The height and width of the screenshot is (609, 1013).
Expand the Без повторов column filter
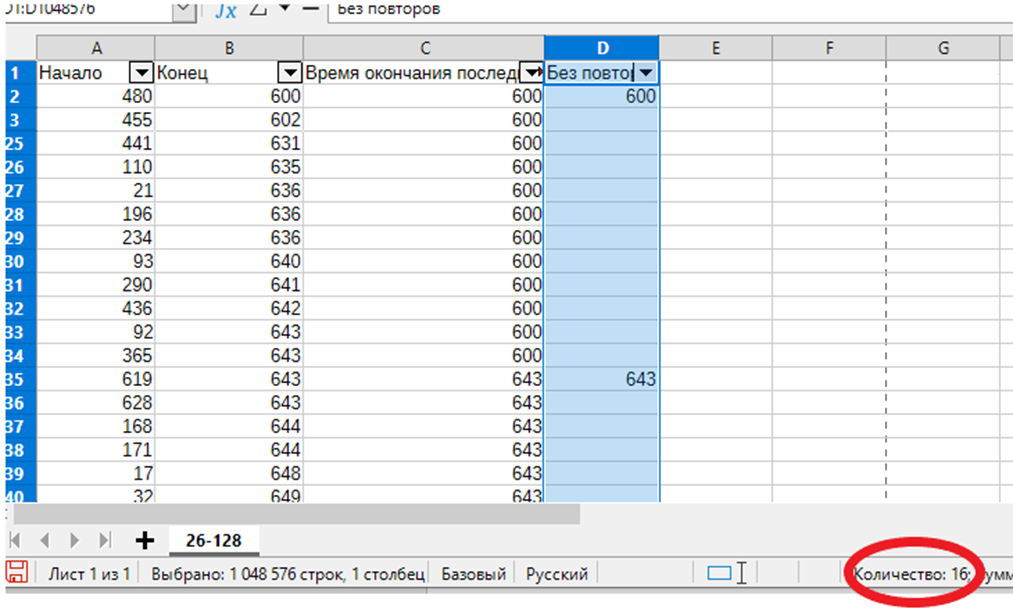pos(646,73)
